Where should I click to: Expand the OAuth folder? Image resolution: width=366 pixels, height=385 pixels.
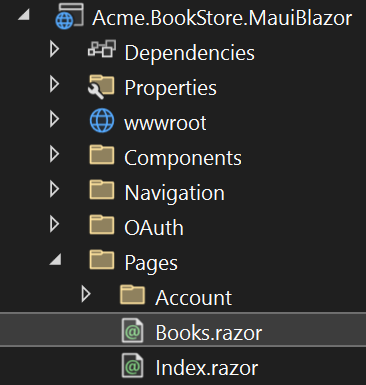pos(54,224)
